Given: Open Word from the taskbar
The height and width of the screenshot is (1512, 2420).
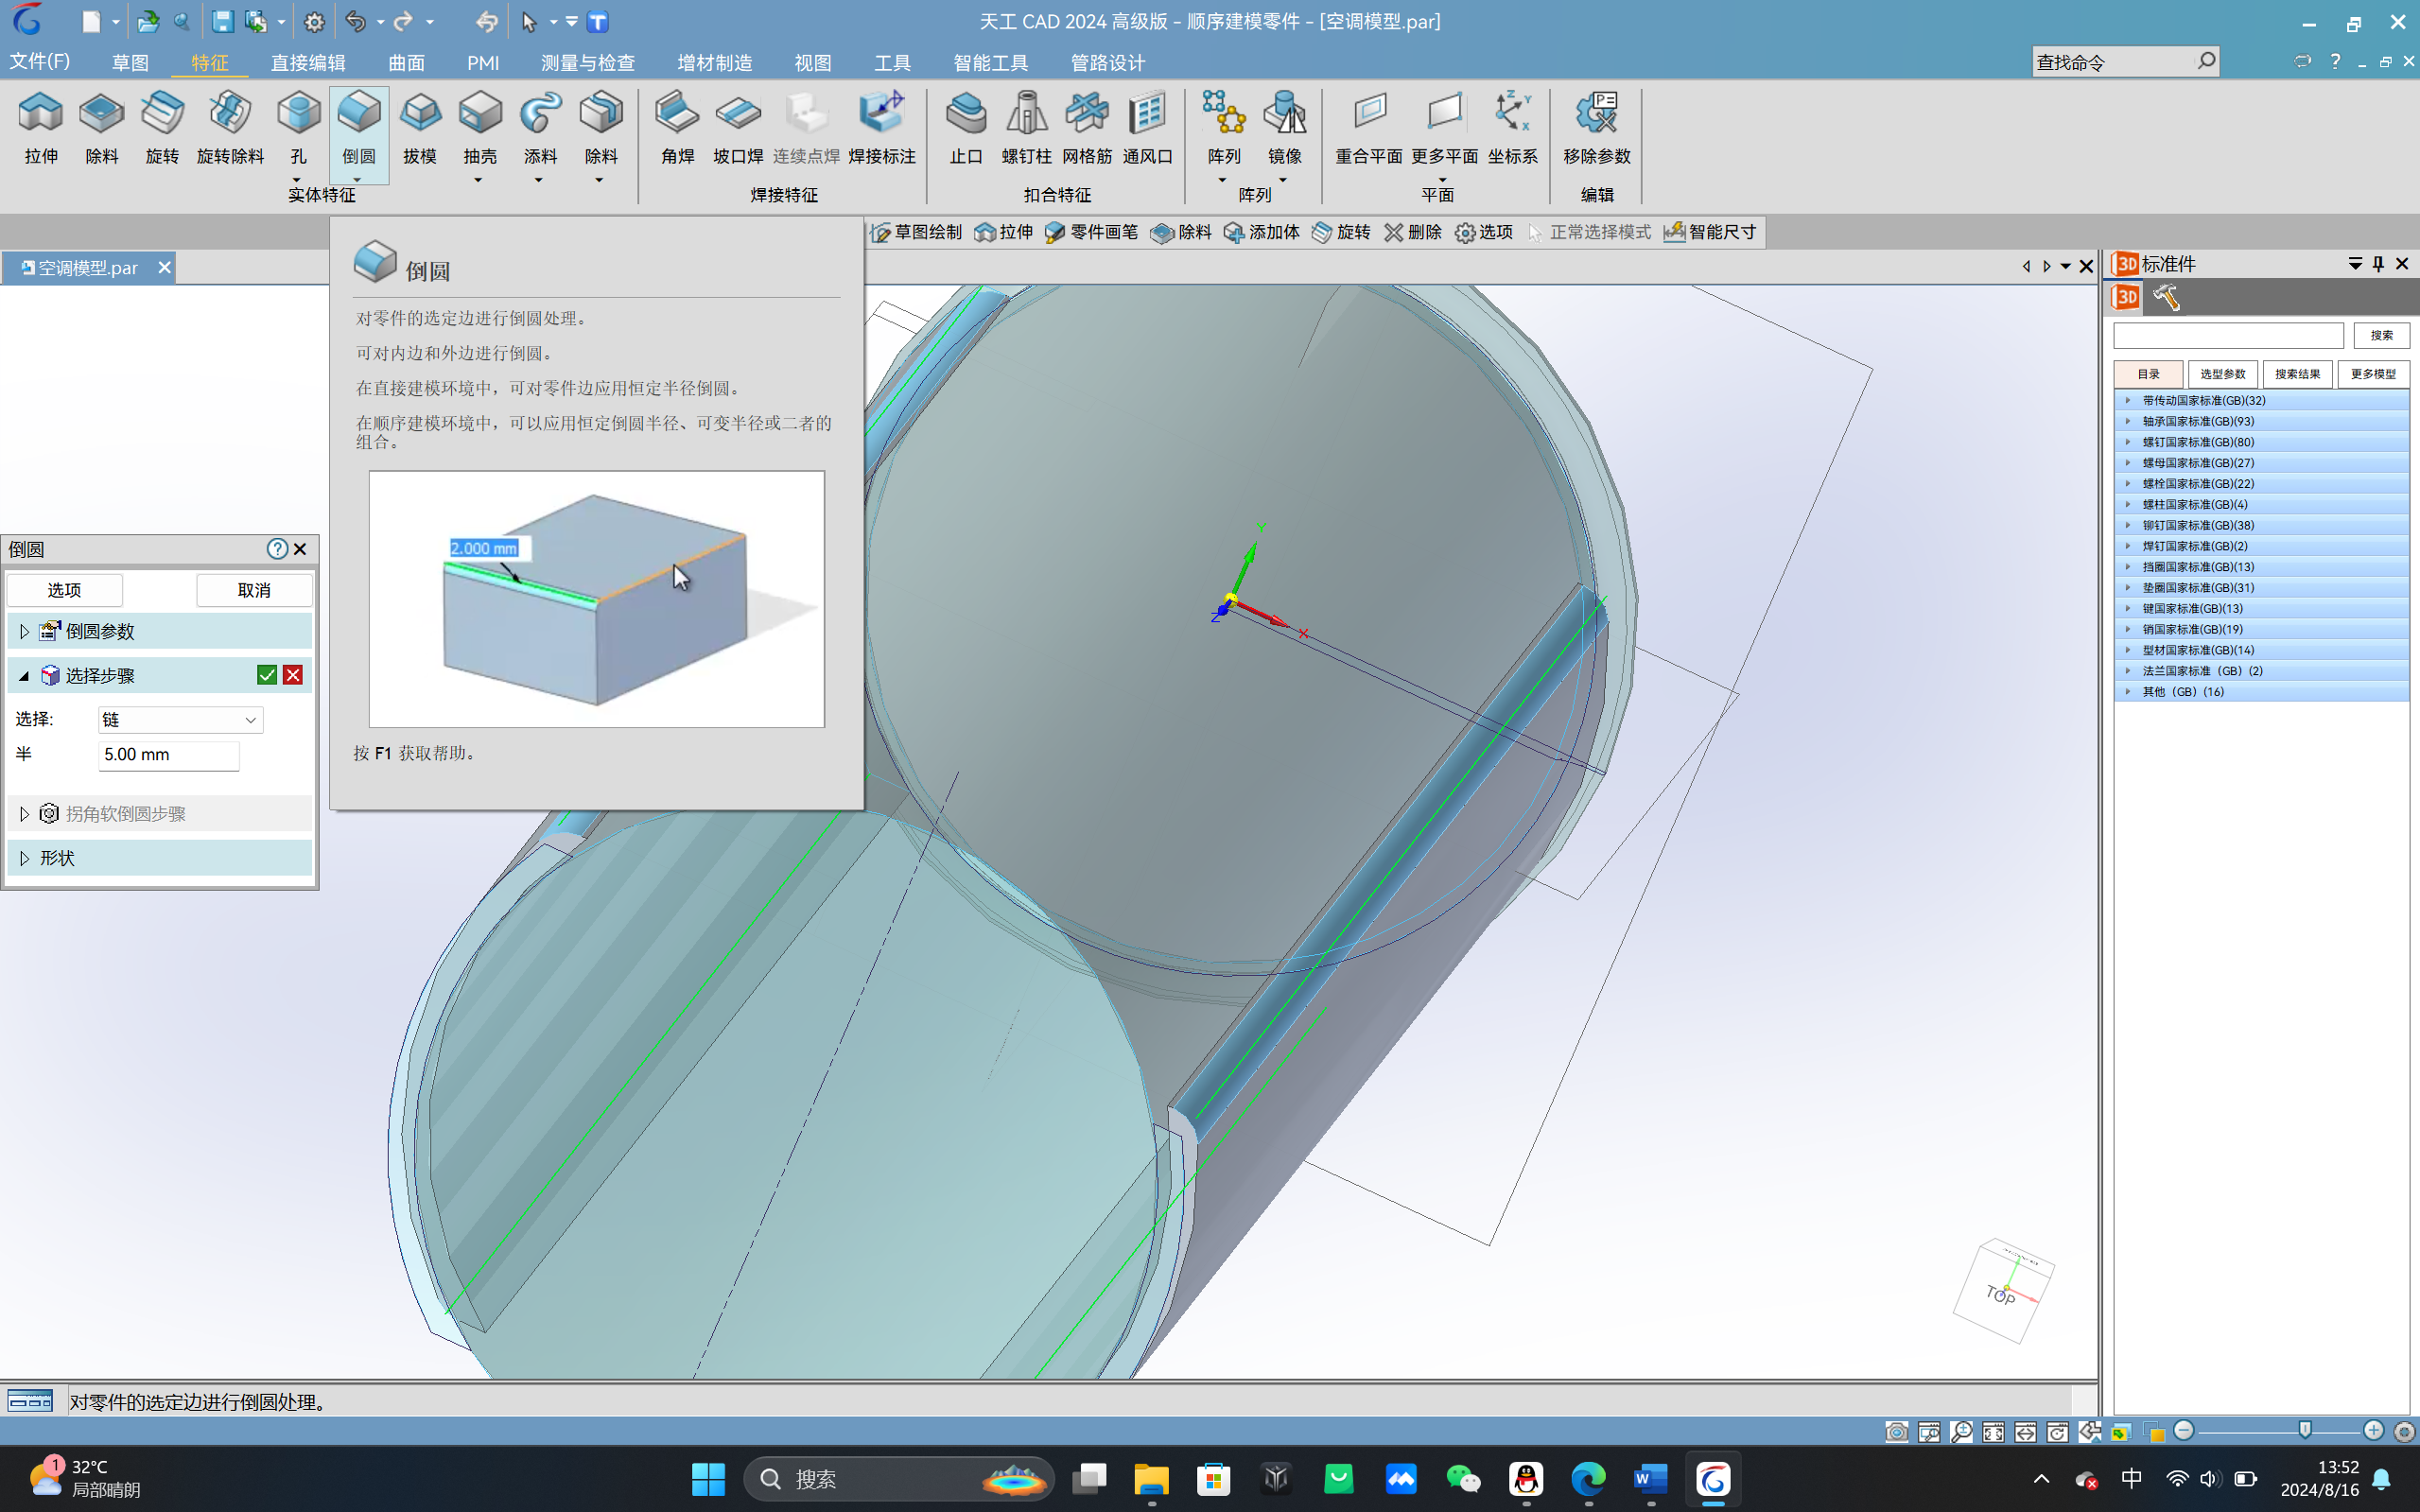Looking at the screenshot, I should pos(1650,1478).
